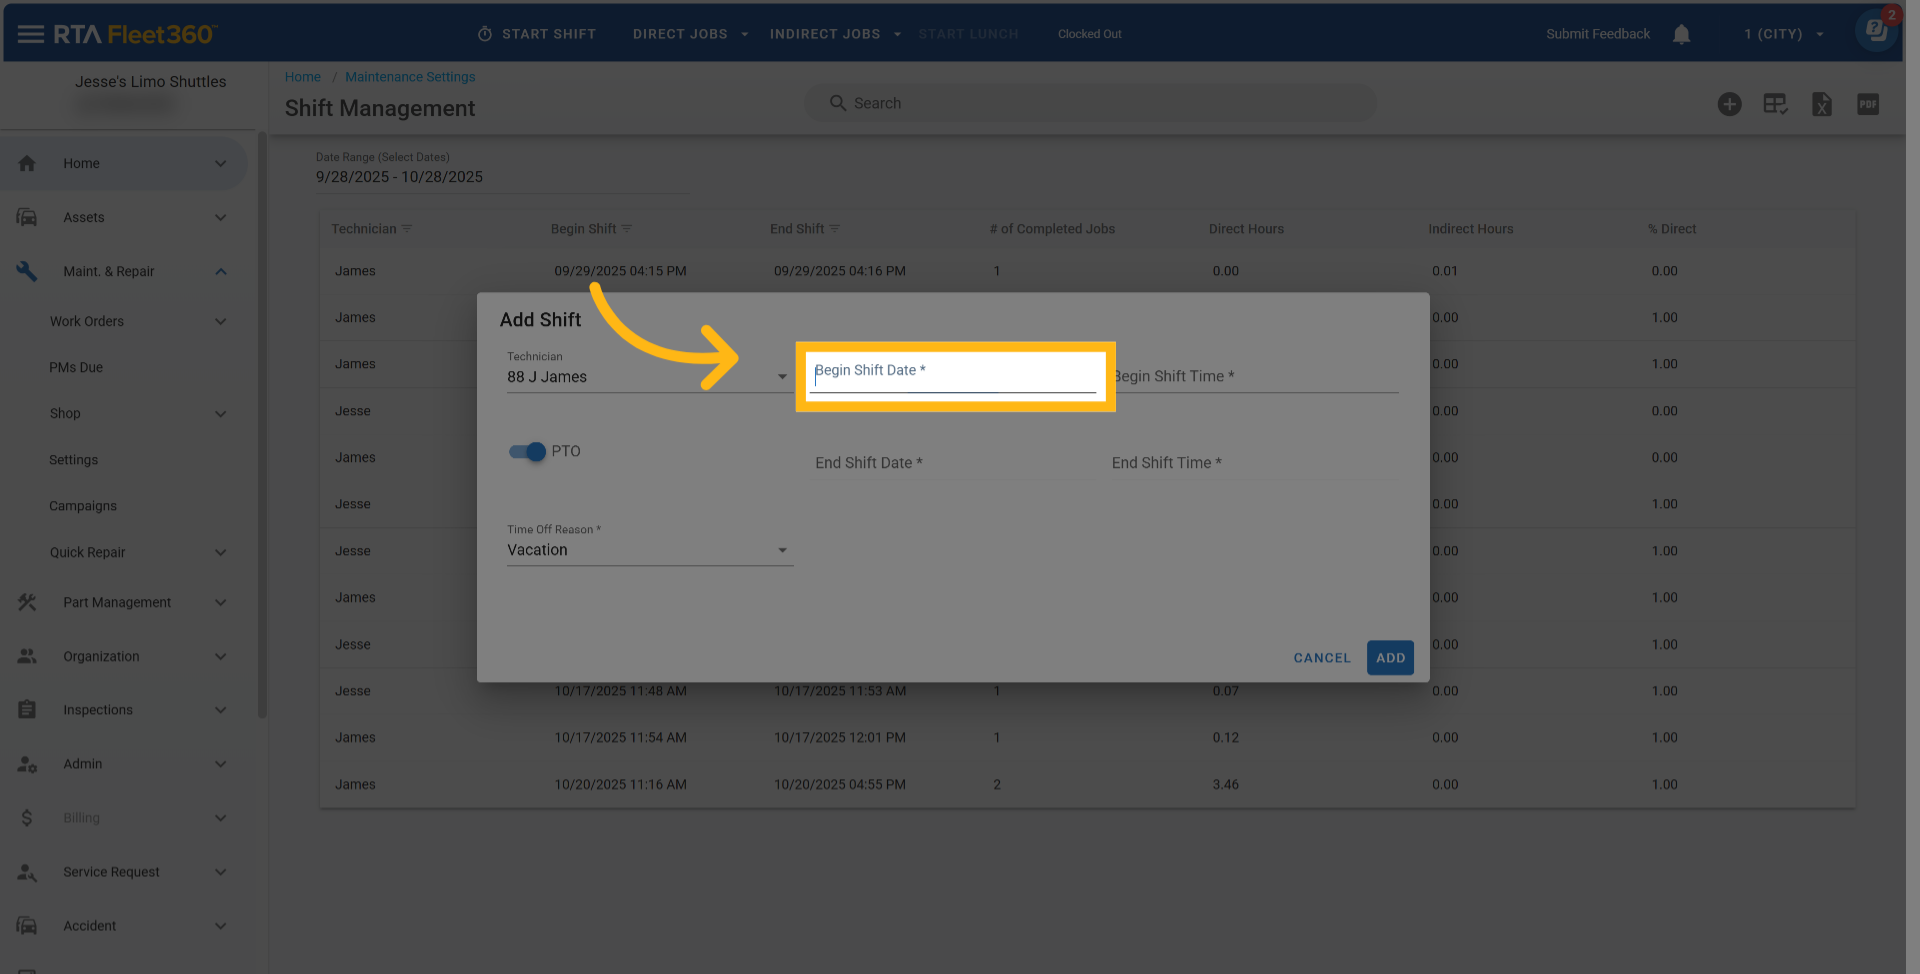Click the add shift plus icon

tap(1729, 104)
